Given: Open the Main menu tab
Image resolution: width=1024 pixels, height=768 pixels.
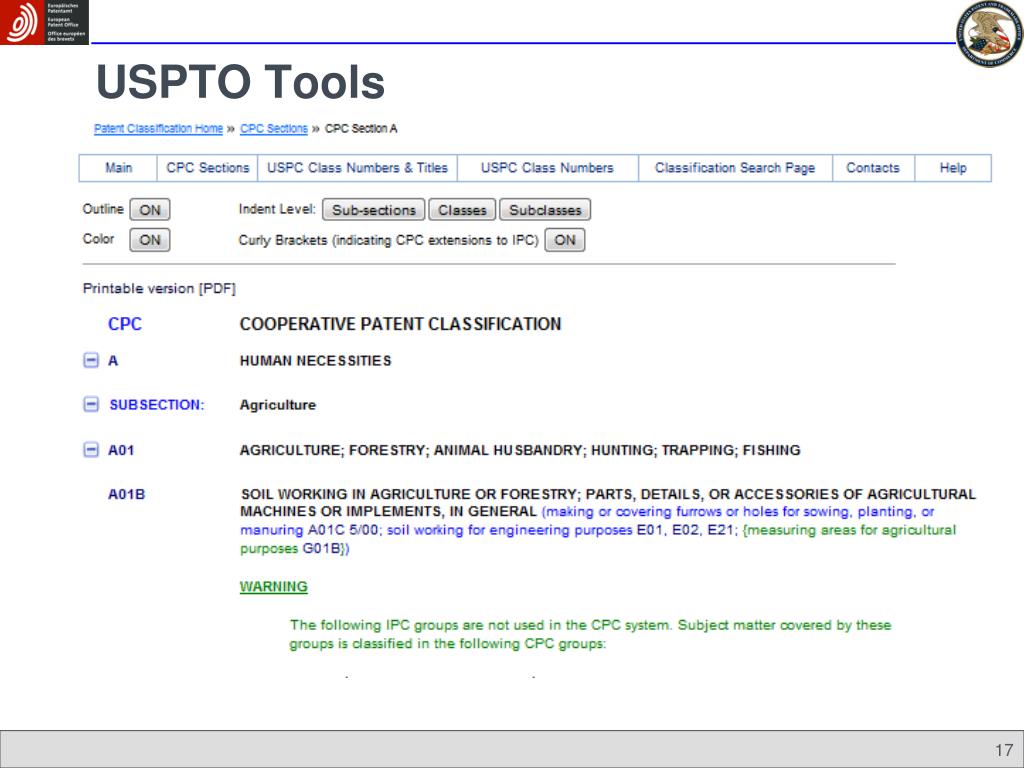Looking at the screenshot, I should [118, 168].
